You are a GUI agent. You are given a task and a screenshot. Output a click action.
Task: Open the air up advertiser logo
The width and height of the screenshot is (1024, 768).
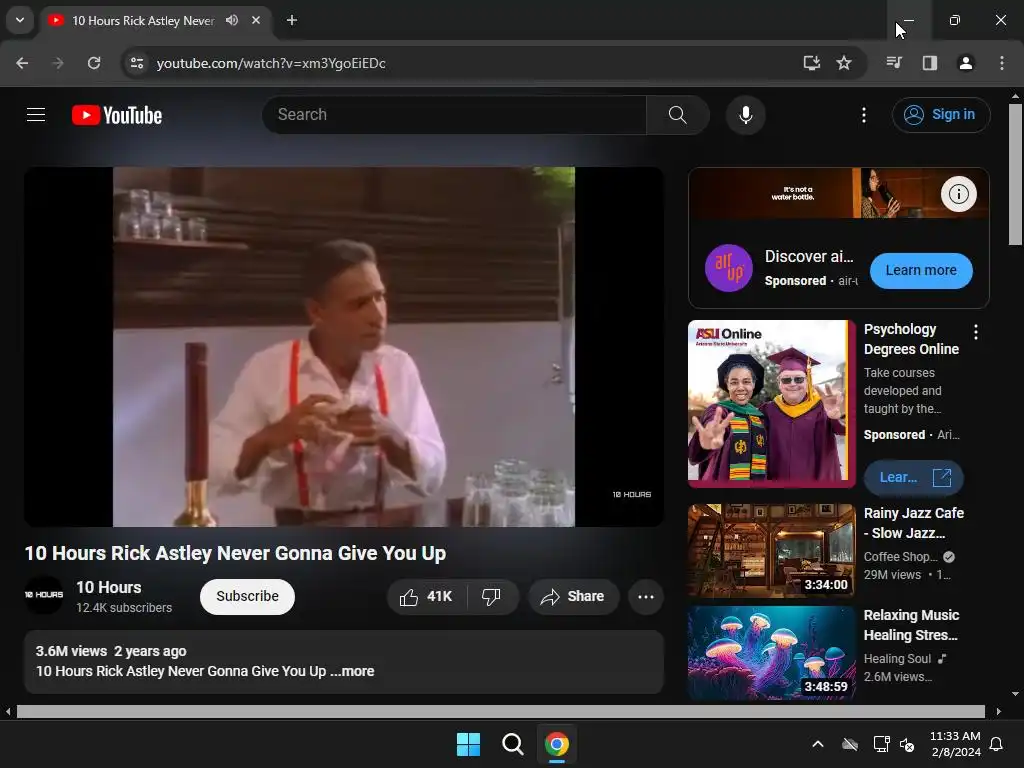728,268
